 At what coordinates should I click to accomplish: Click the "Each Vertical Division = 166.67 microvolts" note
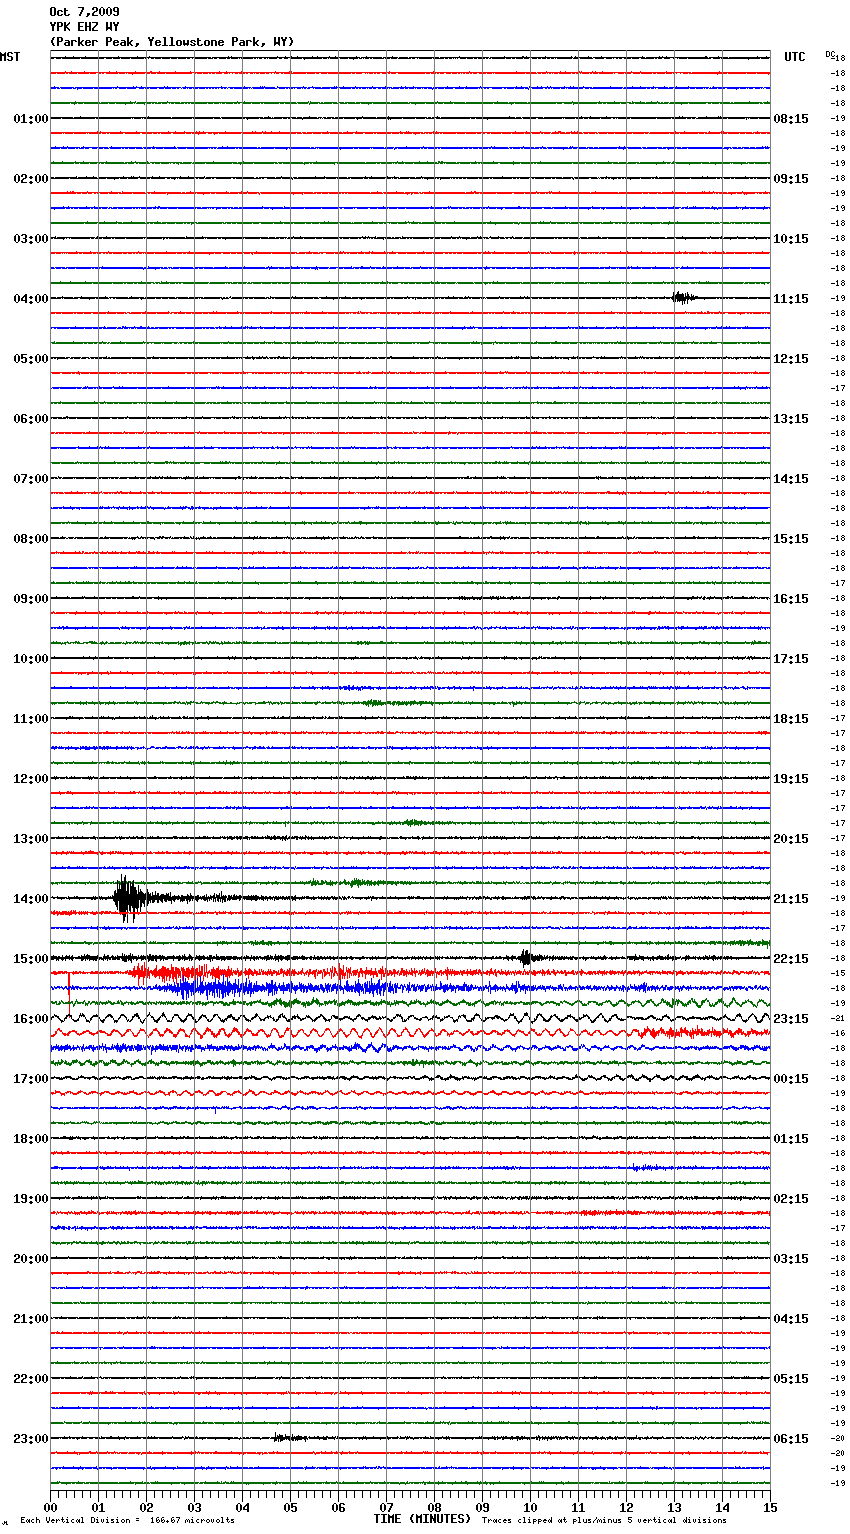point(127,1521)
